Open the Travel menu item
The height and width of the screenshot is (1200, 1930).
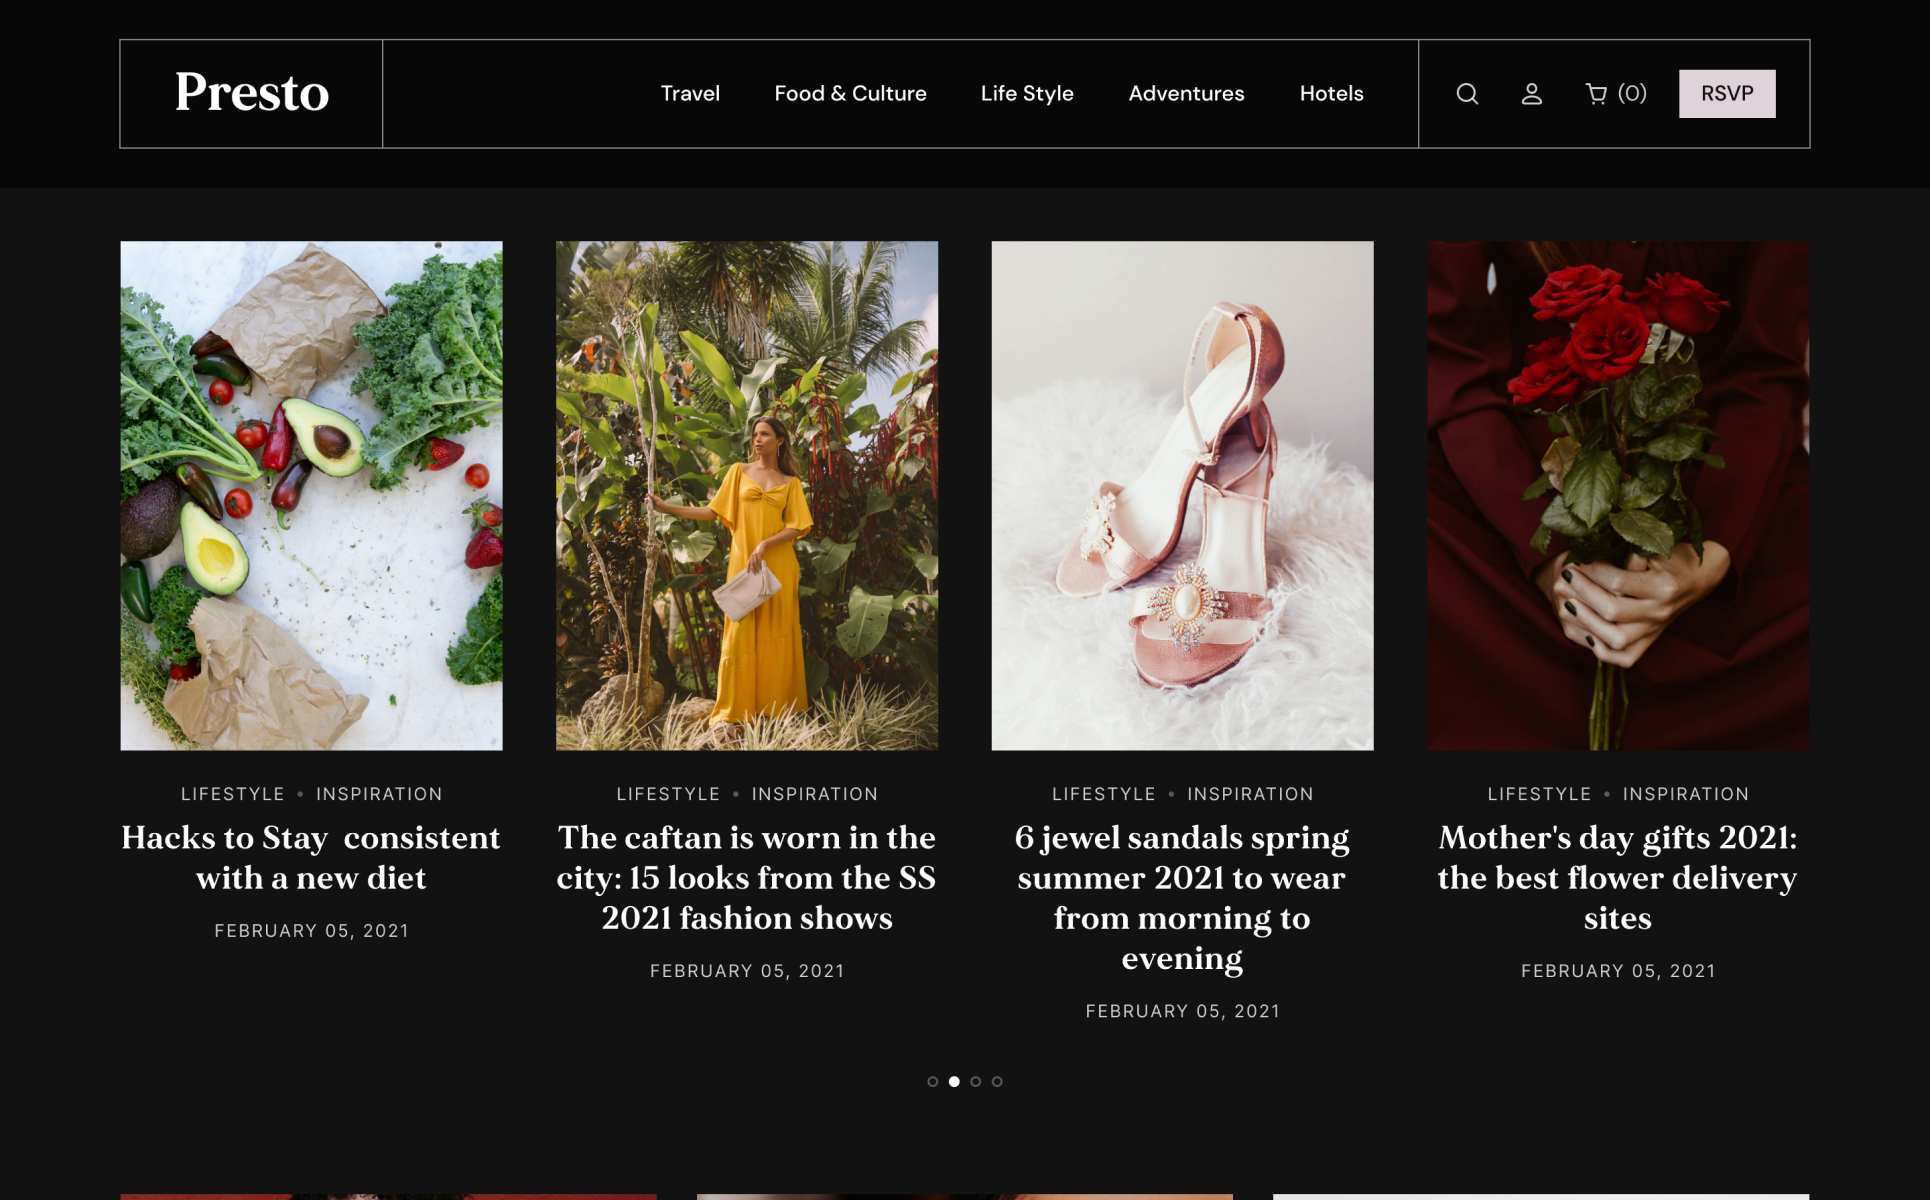click(x=689, y=93)
